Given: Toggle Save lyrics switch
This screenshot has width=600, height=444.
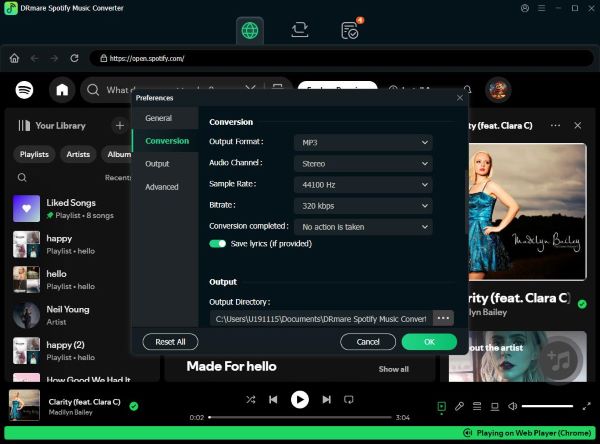Looking at the screenshot, I should pyautogui.click(x=218, y=244).
